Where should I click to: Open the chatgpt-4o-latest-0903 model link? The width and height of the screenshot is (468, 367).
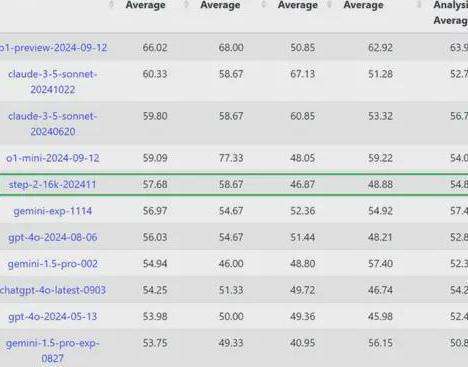pyautogui.click(x=53, y=290)
